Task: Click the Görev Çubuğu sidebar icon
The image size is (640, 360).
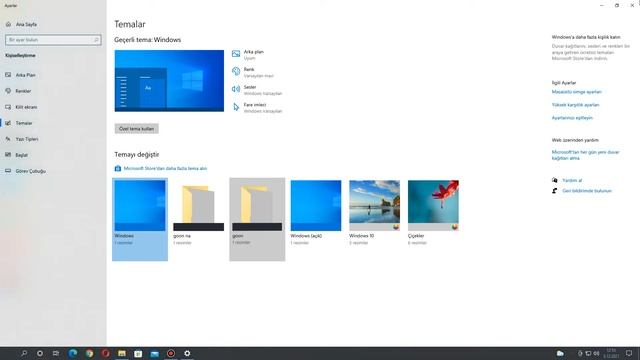Action: pyautogui.click(x=8, y=171)
